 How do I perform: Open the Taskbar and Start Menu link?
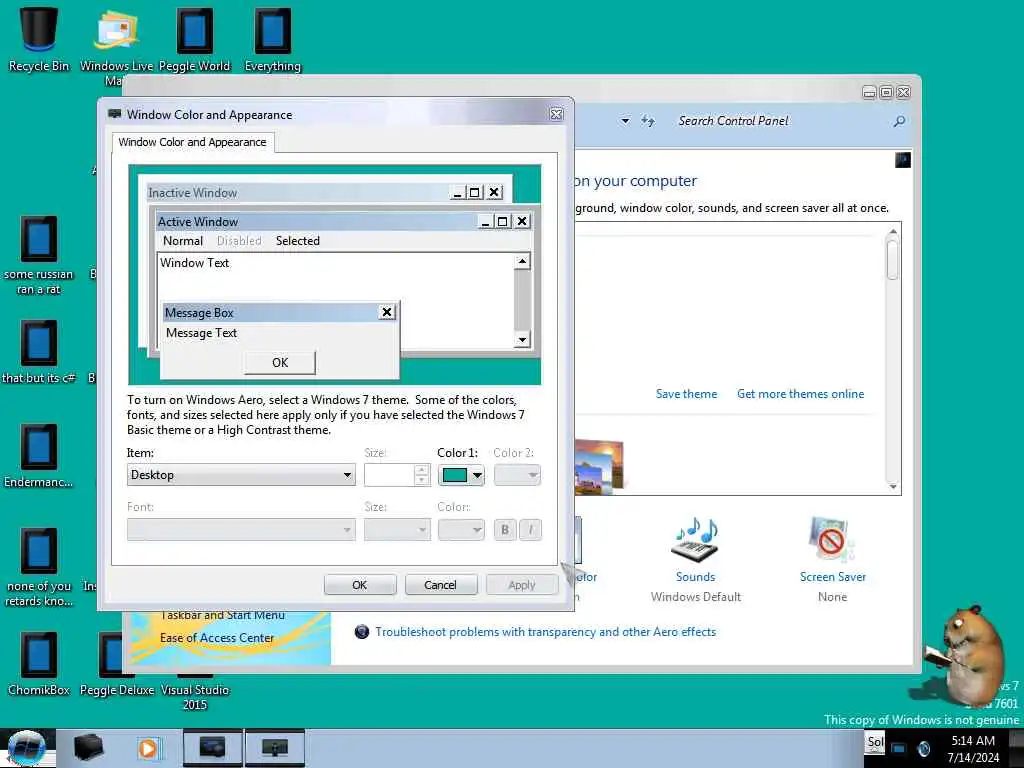tap(223, 616)
